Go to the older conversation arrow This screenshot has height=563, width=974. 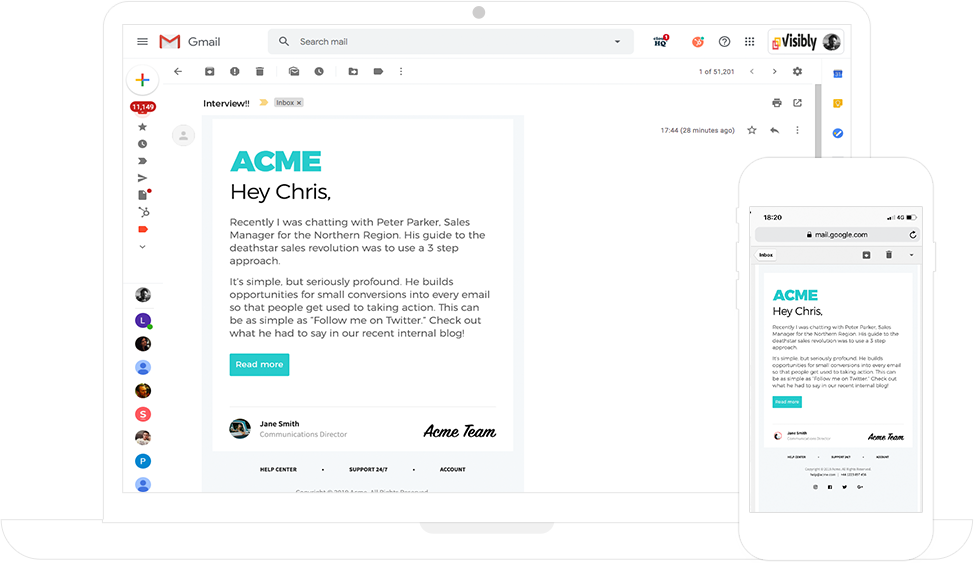(x=775, y=71)
